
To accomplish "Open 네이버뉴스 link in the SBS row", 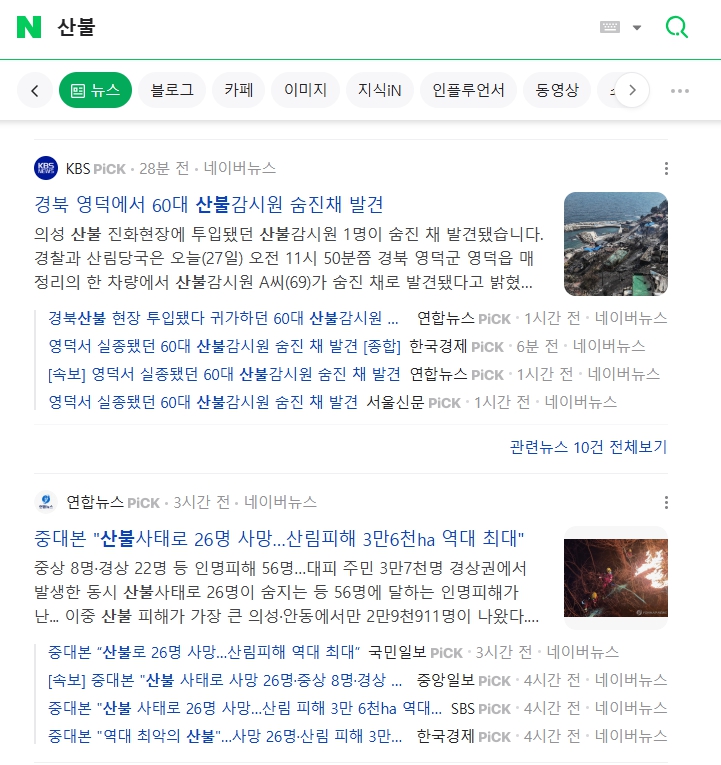I will click(631, 708).
